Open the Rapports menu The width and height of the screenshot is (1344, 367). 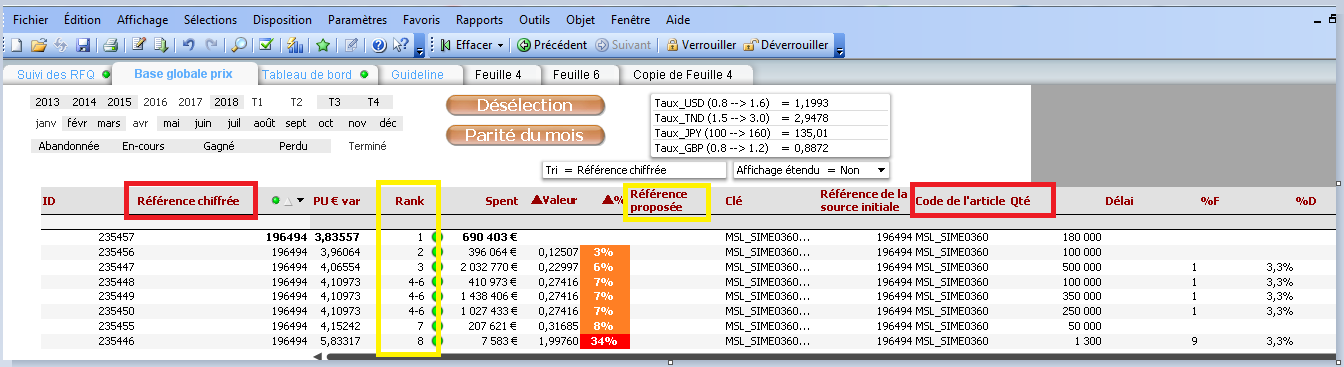click(x=480, y=20)
